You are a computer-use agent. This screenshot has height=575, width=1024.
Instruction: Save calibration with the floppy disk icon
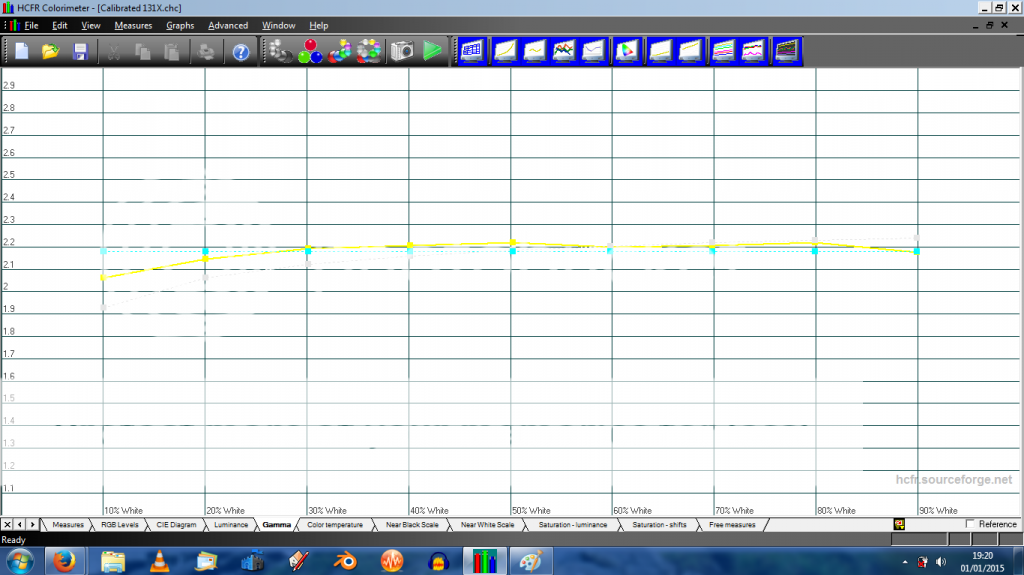tap(80, 51)
